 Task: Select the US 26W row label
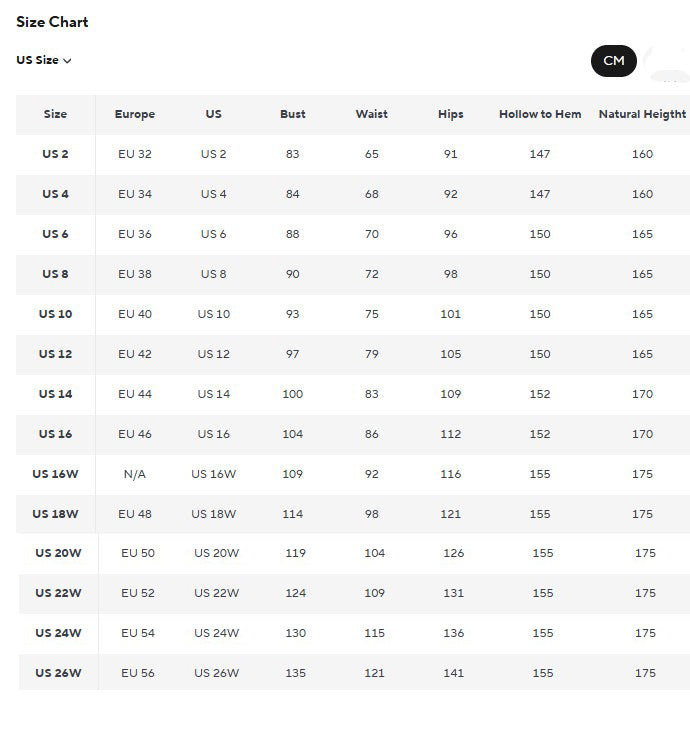pos(58,673)
